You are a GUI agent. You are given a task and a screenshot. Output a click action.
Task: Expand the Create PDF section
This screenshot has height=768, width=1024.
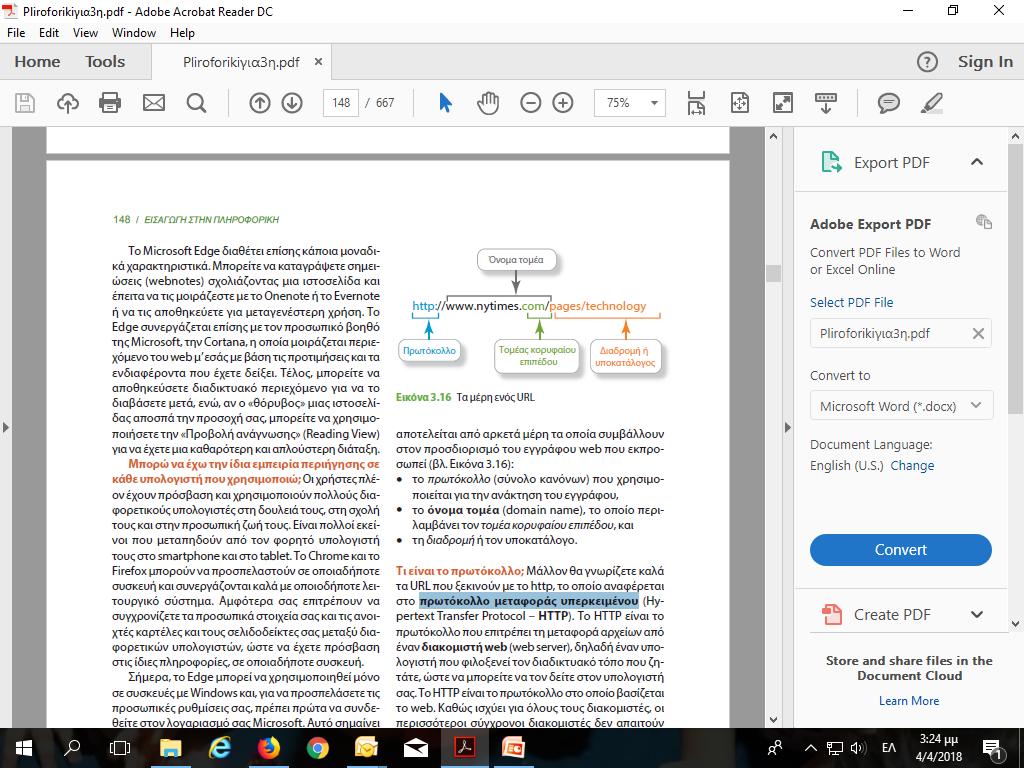977,615
